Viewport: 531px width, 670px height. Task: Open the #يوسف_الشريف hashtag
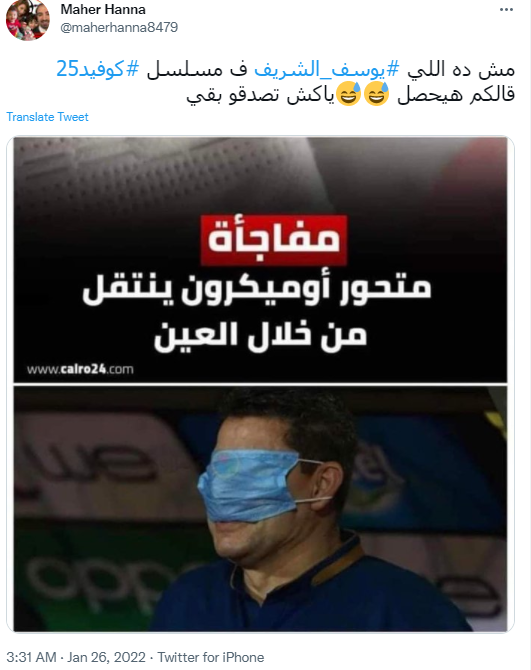click(x=327, y=69)
